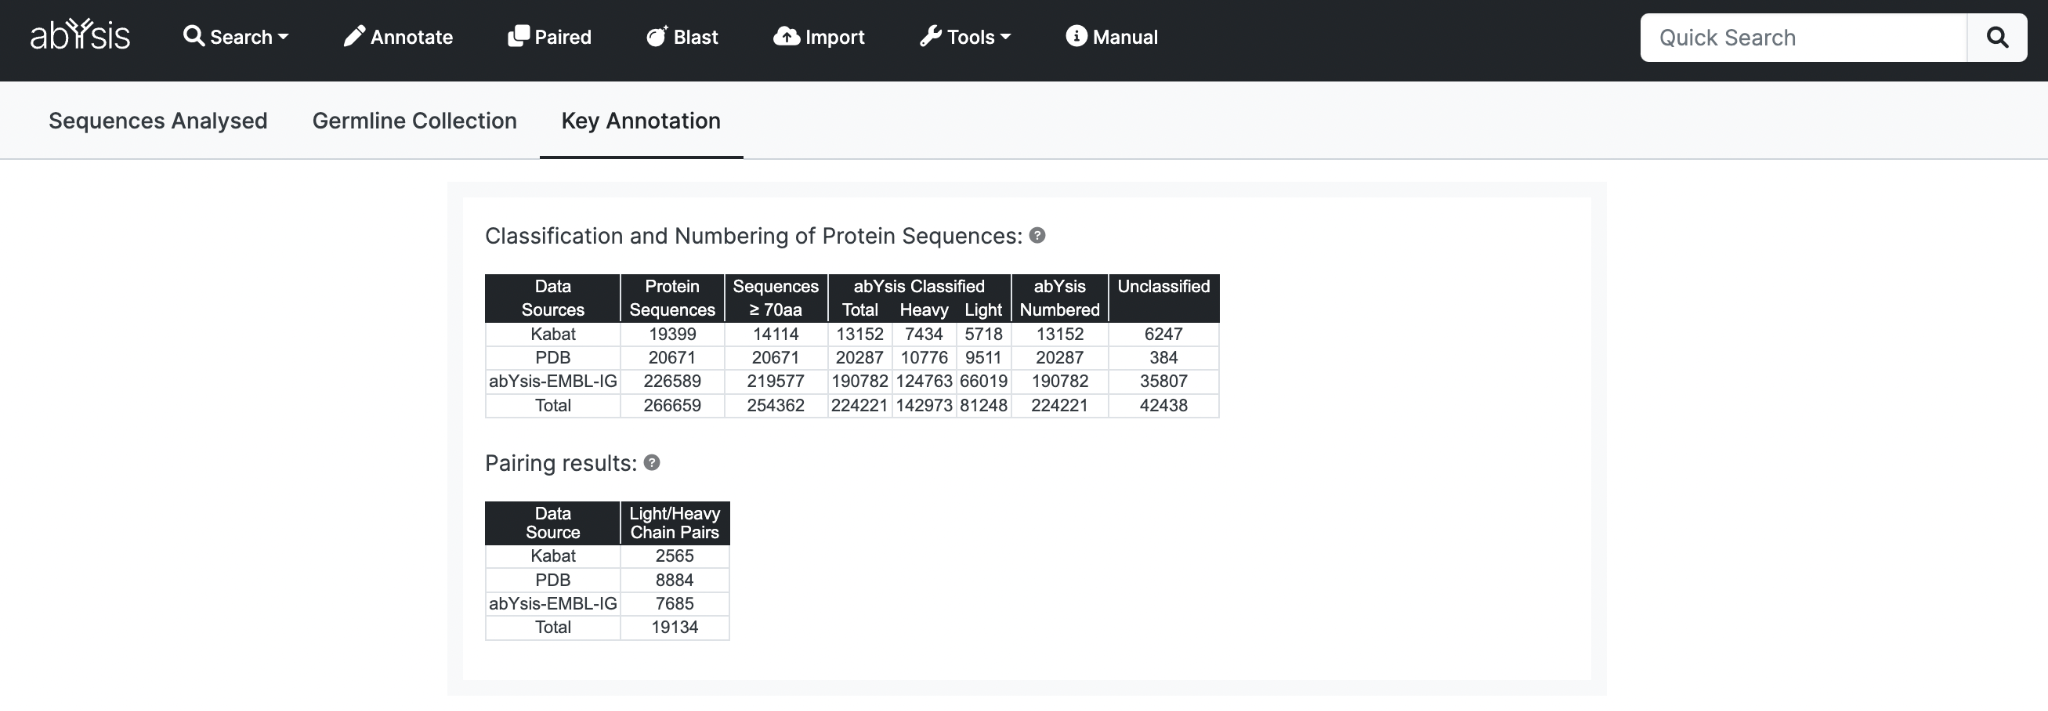Click the Manual info icon

(1076, 36)
